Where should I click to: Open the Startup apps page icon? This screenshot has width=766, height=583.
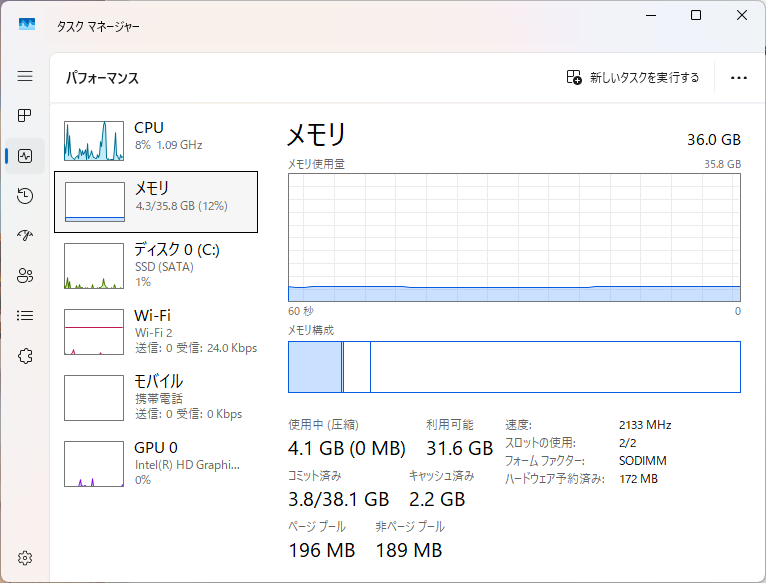point(25,236)
